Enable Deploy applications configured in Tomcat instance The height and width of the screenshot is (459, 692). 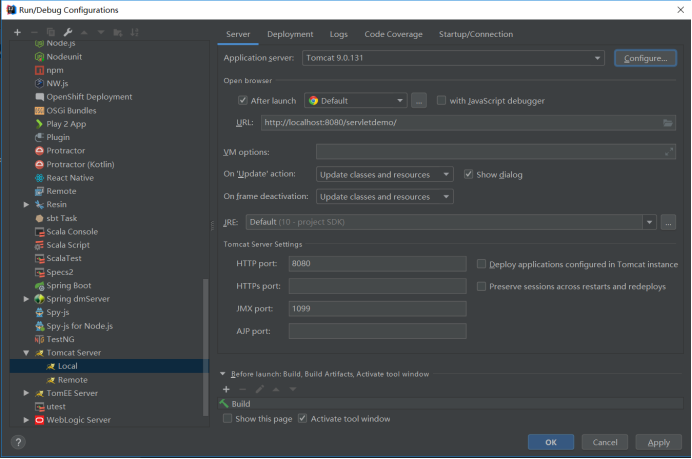[481, 264]
